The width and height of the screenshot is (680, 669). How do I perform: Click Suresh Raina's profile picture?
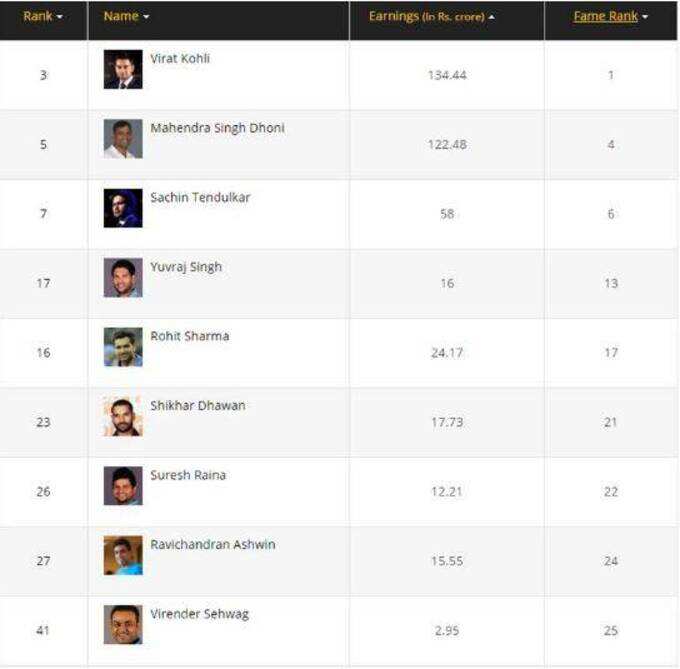[123, 486]
